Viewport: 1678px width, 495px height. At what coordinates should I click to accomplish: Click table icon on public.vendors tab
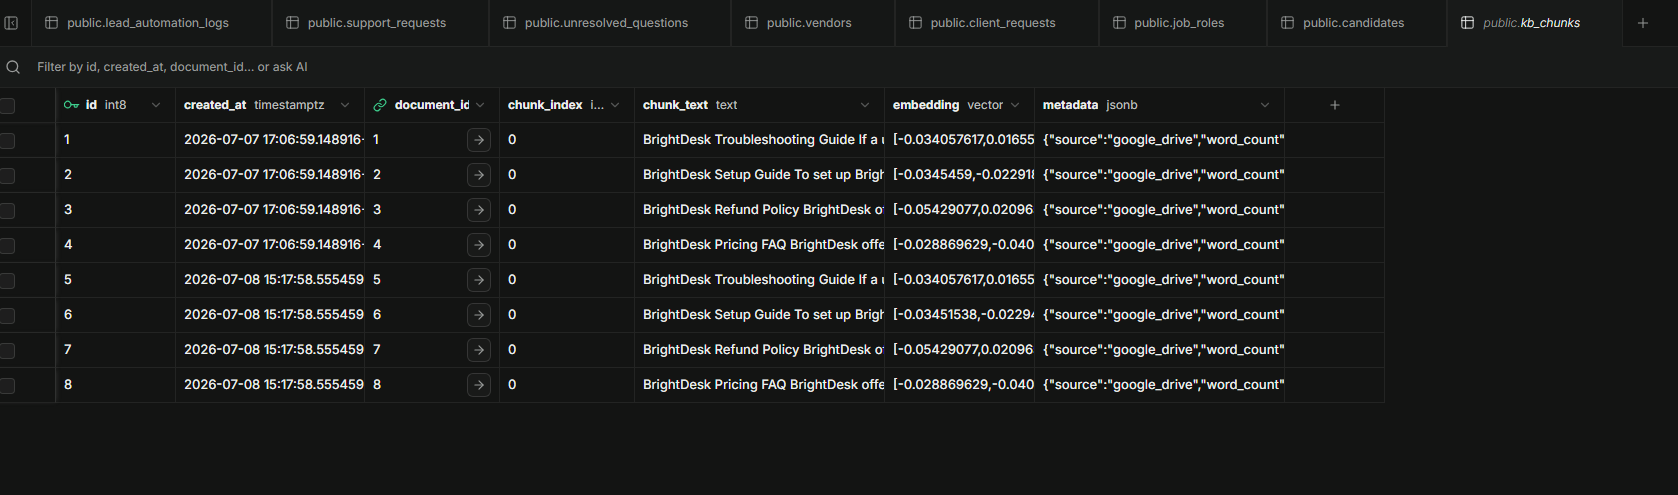[x=751, y=22]
